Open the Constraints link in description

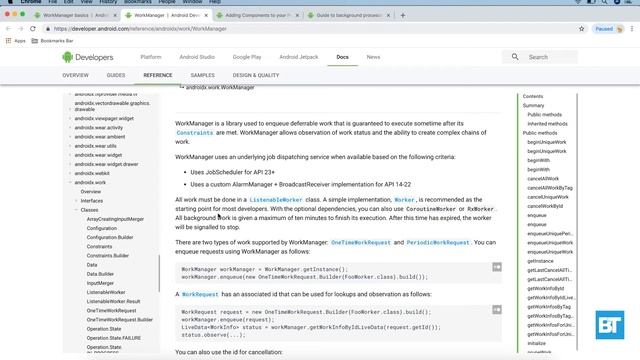click(x=195, y=133)
